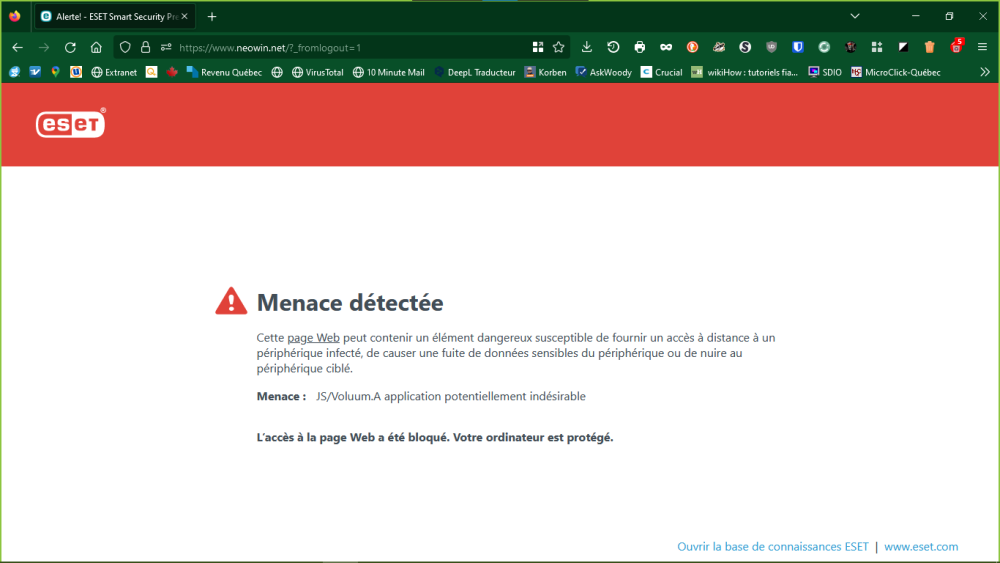Click the padlock site security icon

145,47
